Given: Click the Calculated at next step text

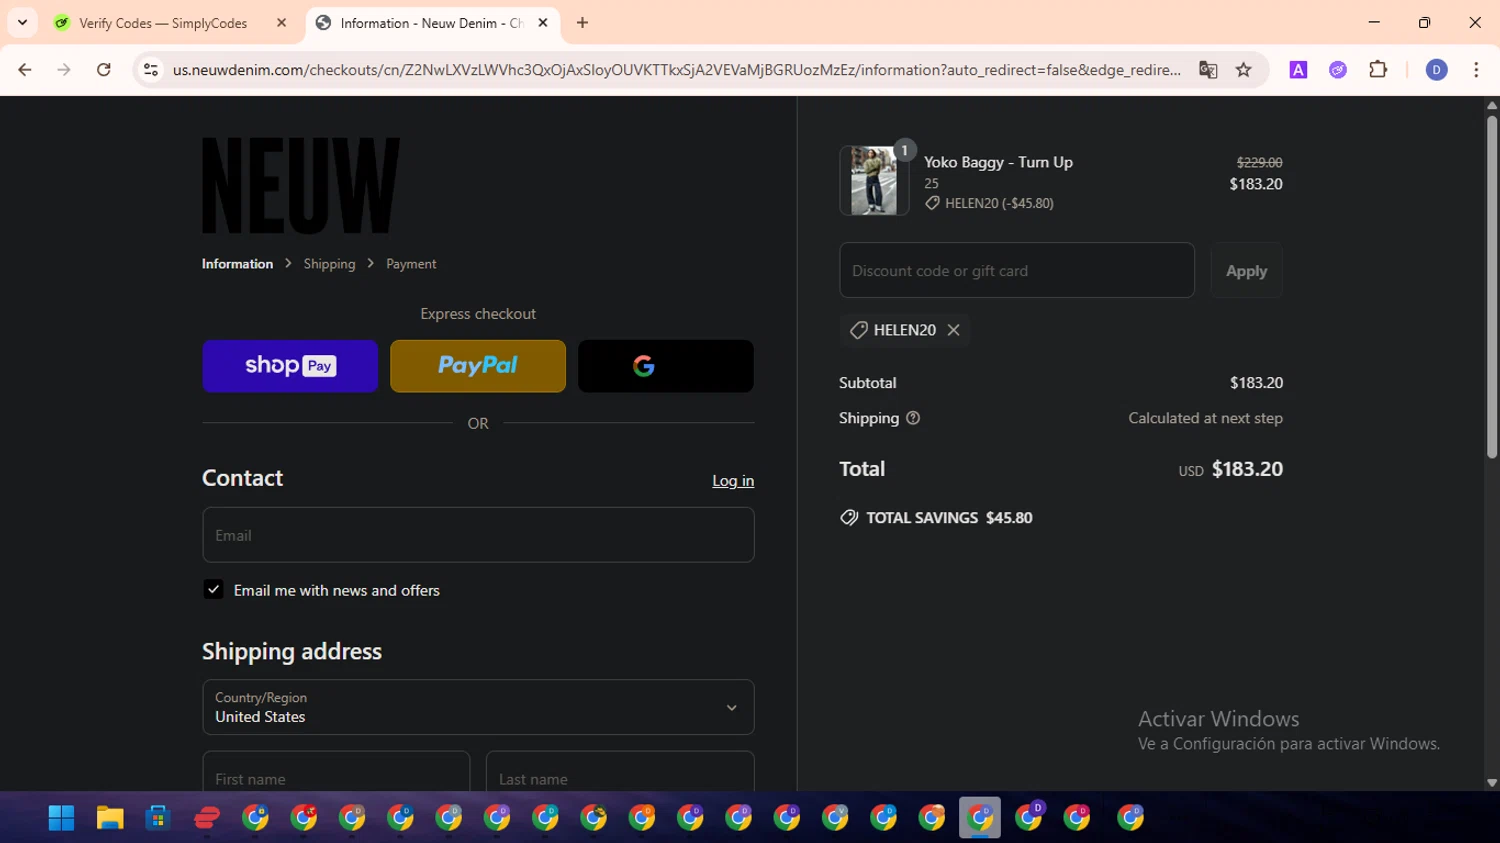Looking at the screenshot, I should click(1205, 418).
